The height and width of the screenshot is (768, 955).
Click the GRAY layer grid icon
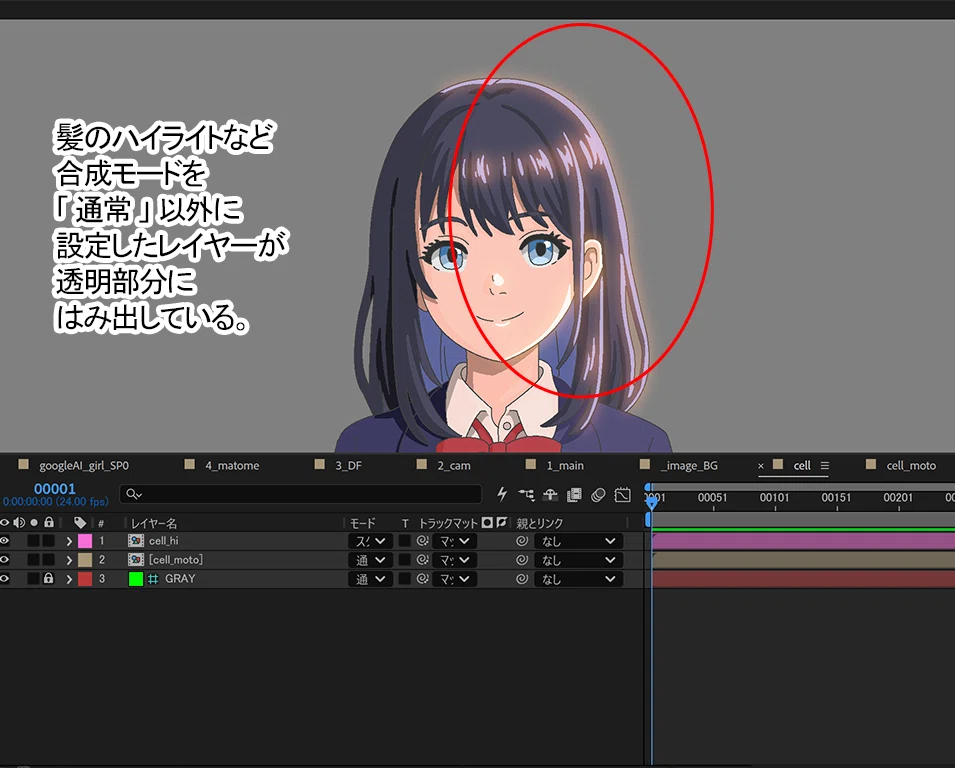point(153,579)
